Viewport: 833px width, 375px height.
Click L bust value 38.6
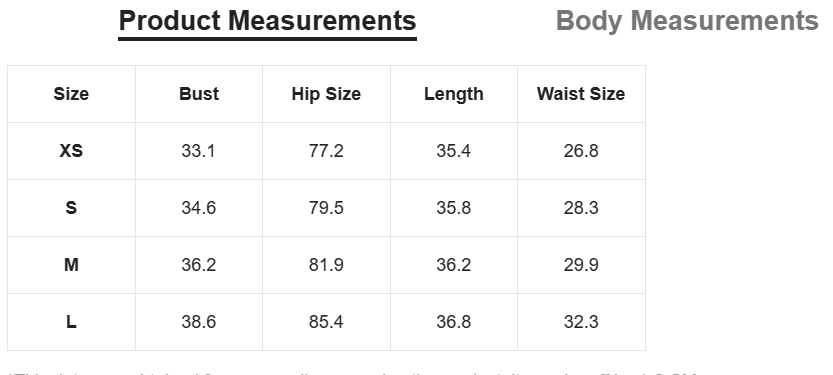tap(199, 322)
